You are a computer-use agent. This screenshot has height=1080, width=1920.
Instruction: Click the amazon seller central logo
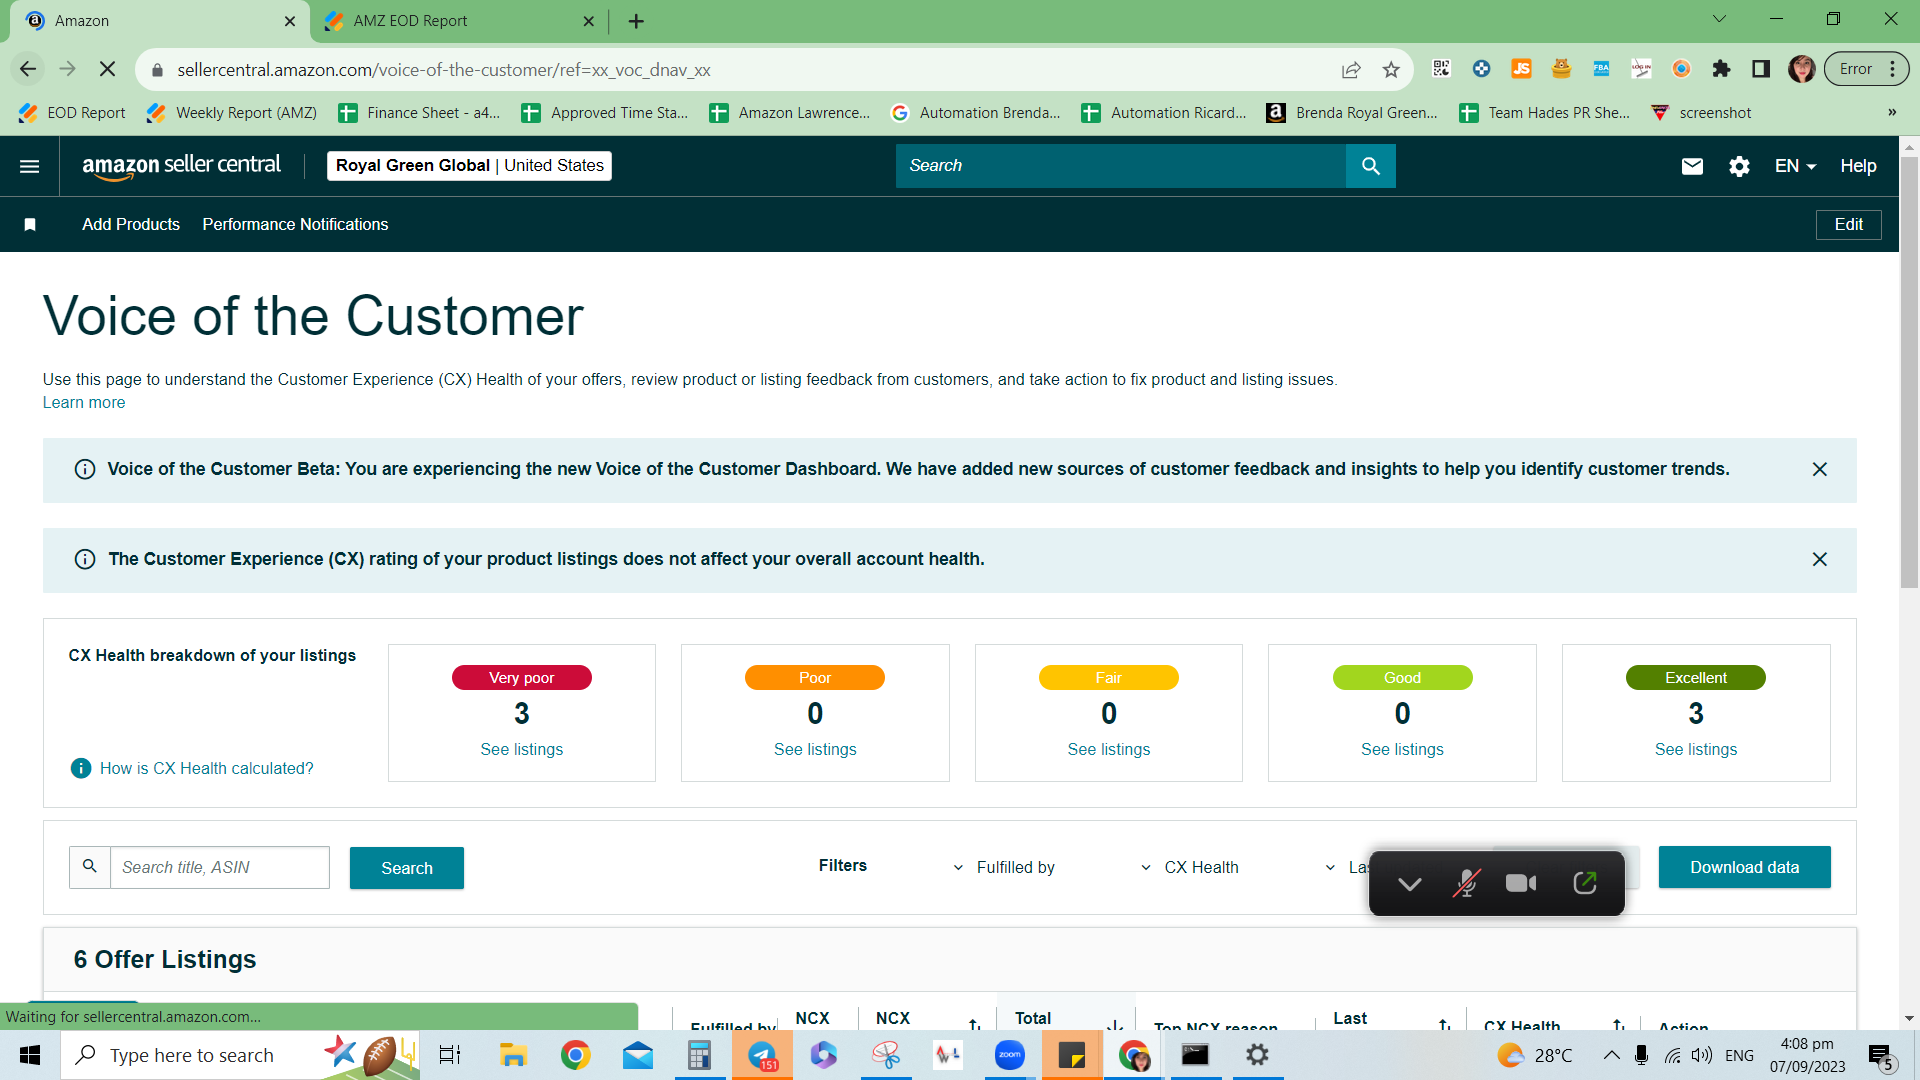tap(182, 166)
